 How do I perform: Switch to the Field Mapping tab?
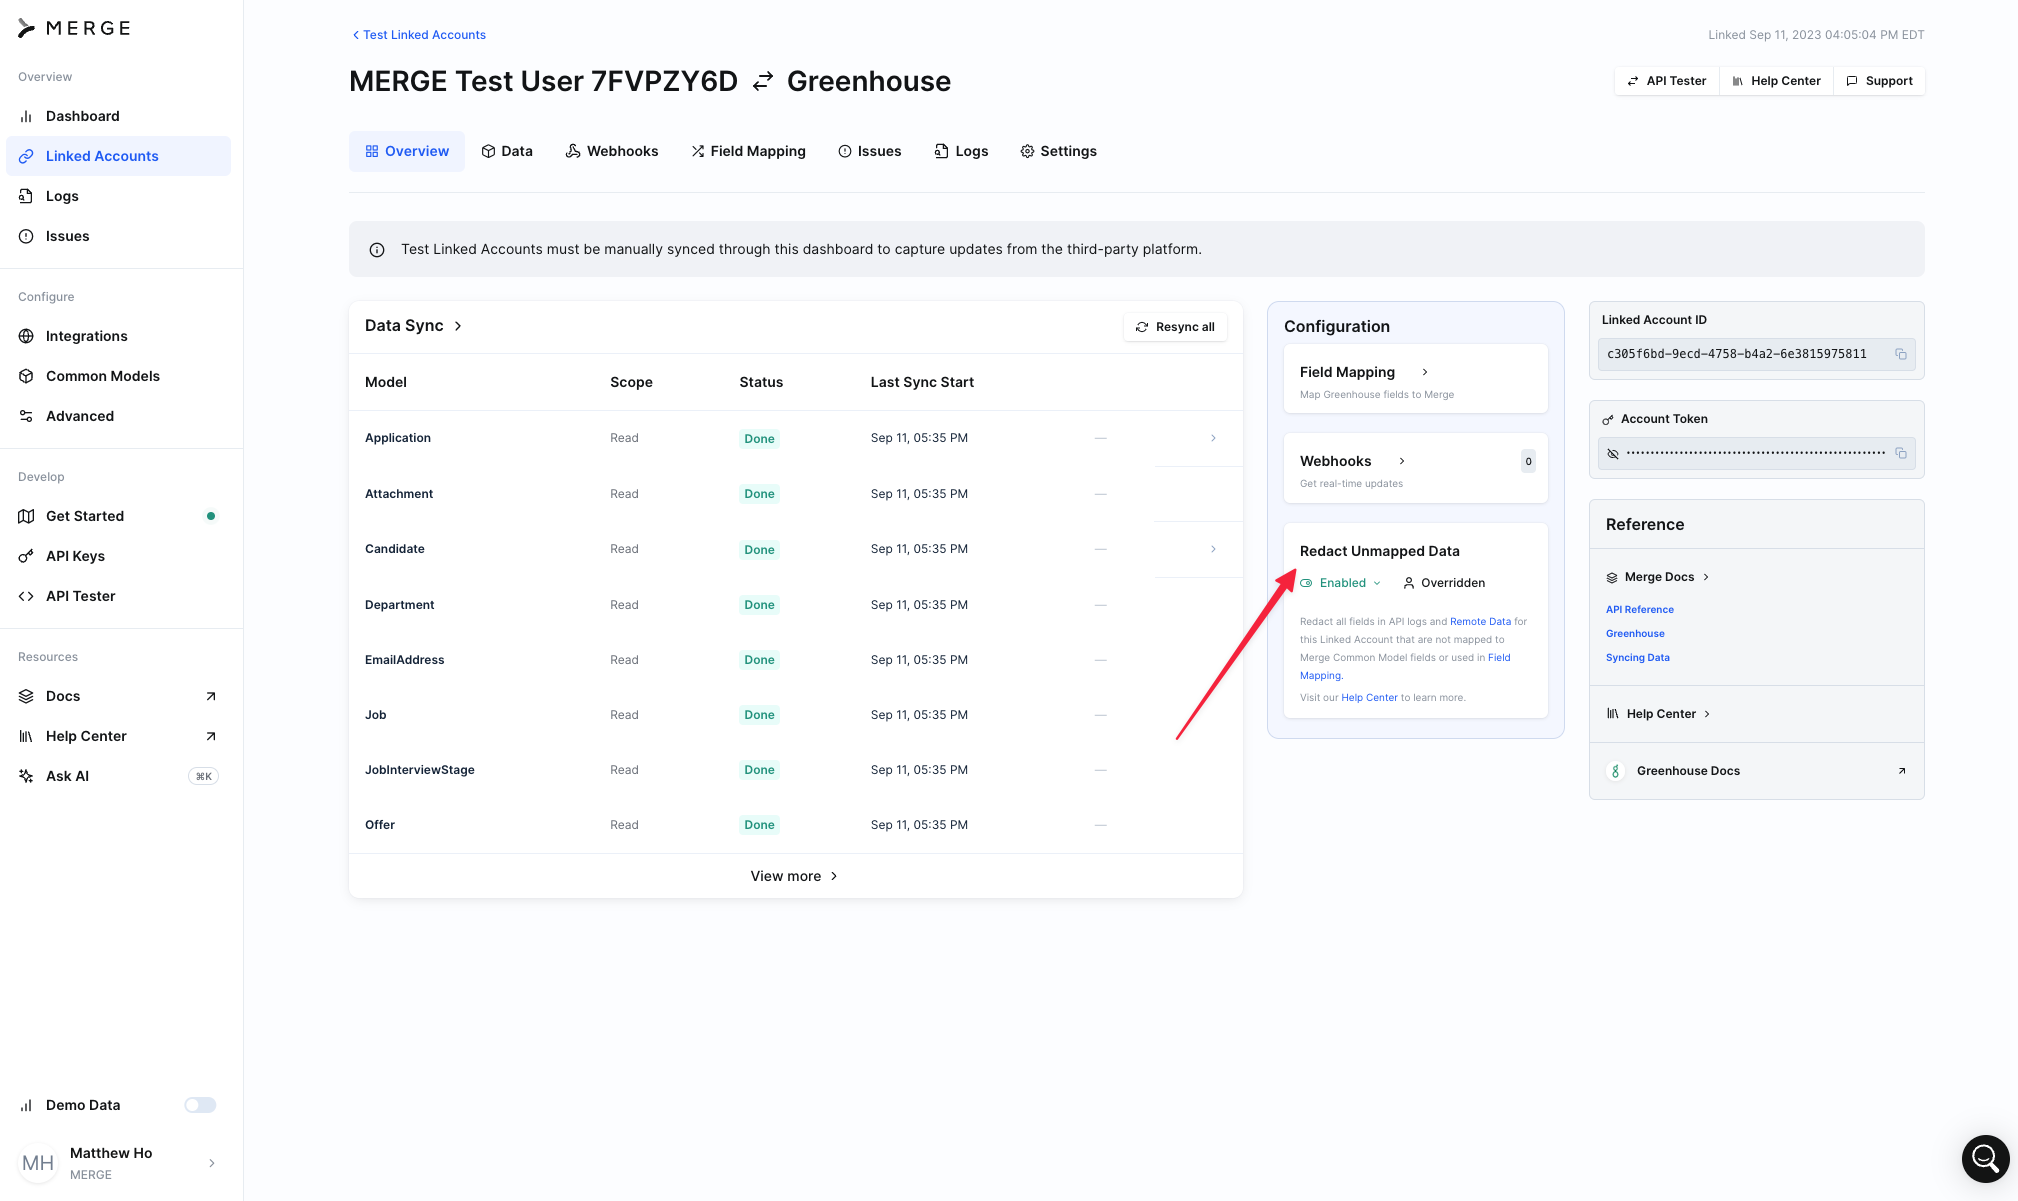747,151
